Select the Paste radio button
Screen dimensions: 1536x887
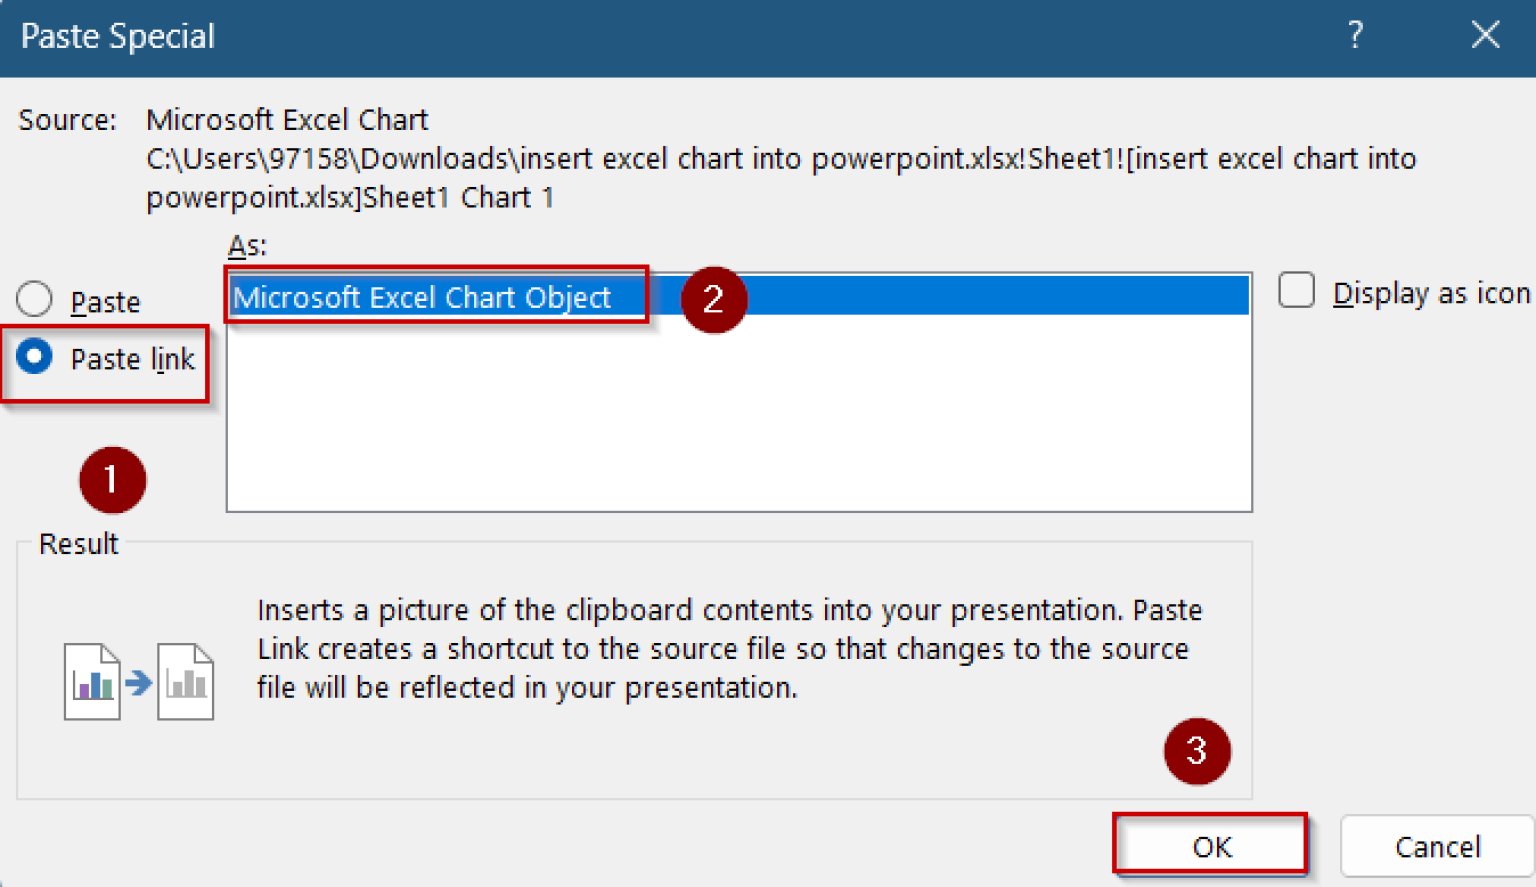(x=34, y=298)
